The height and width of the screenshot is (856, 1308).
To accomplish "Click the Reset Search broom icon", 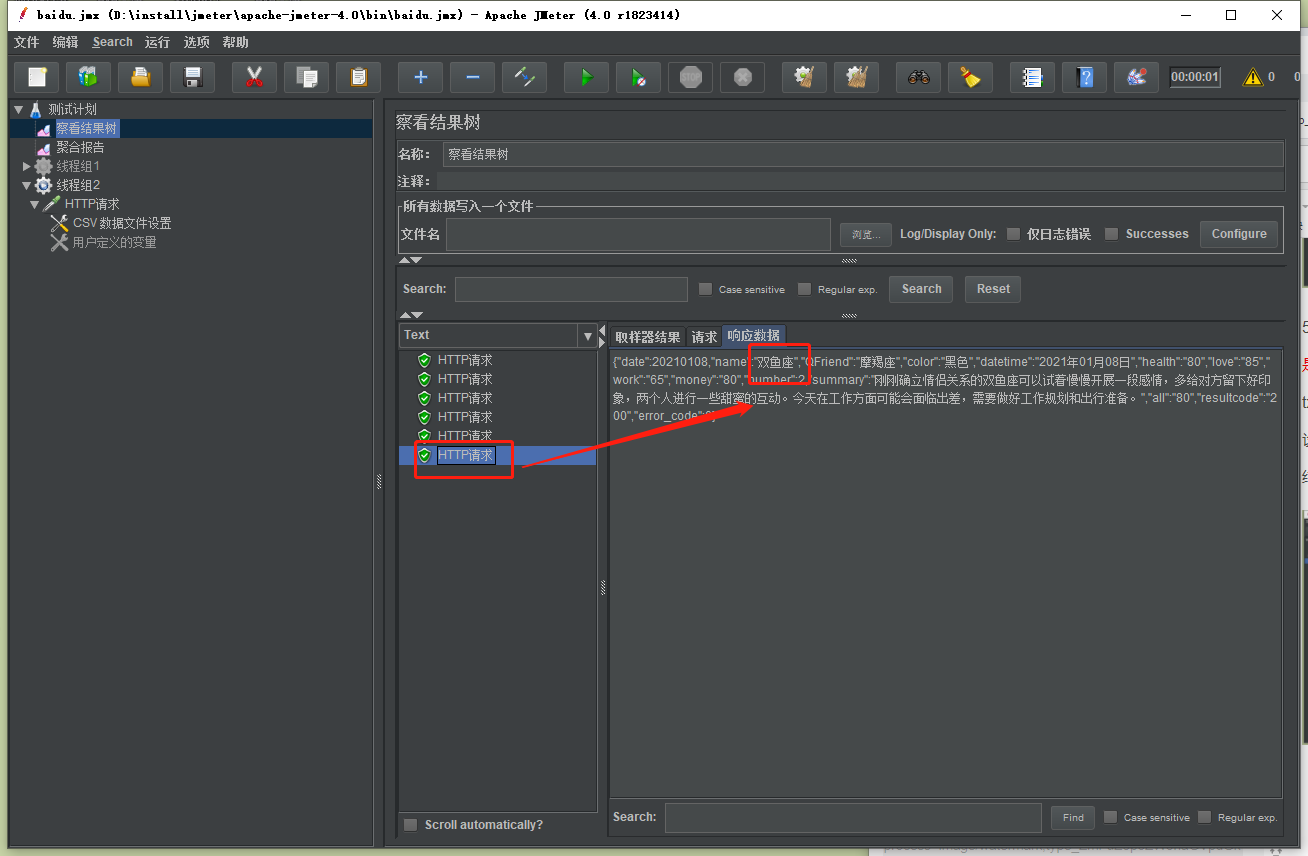I will [x=971, y=77].
